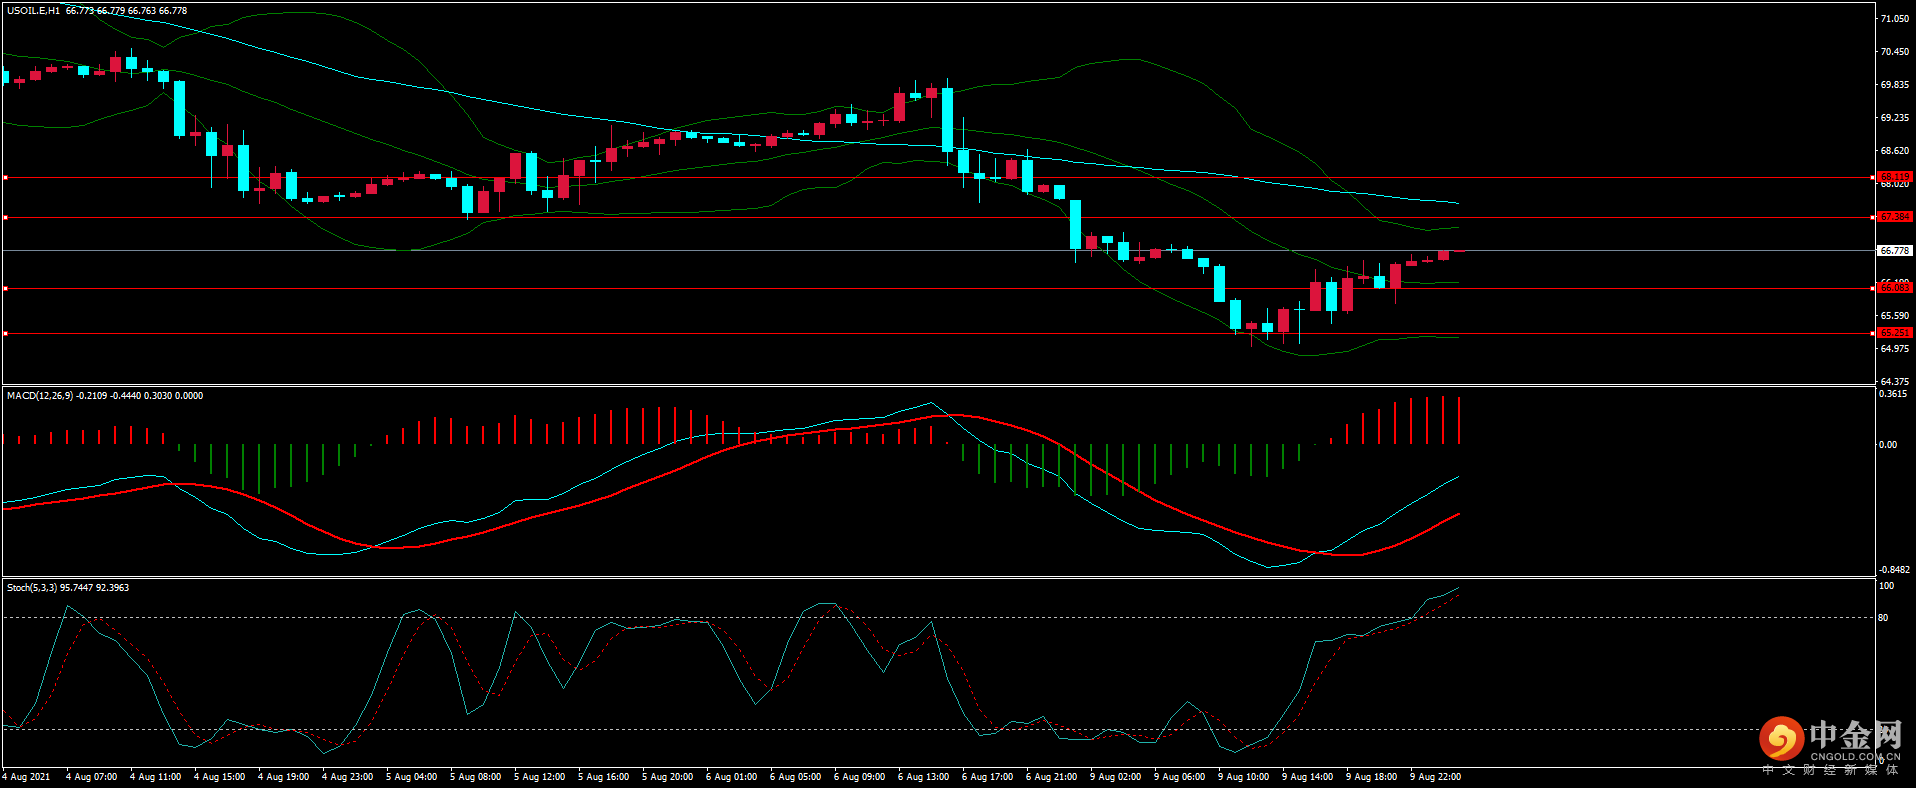
Task: Click the MACD zero level label 0.00
Action: tap(1888, 445)
